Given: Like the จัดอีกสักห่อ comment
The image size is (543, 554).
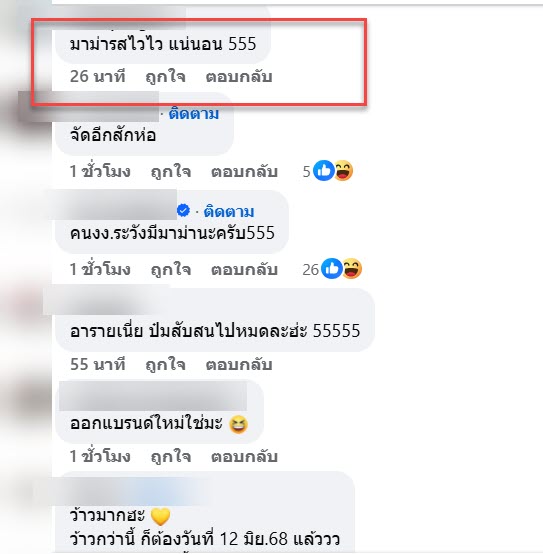Looking at the screenshot, I should tap(171, 172).
